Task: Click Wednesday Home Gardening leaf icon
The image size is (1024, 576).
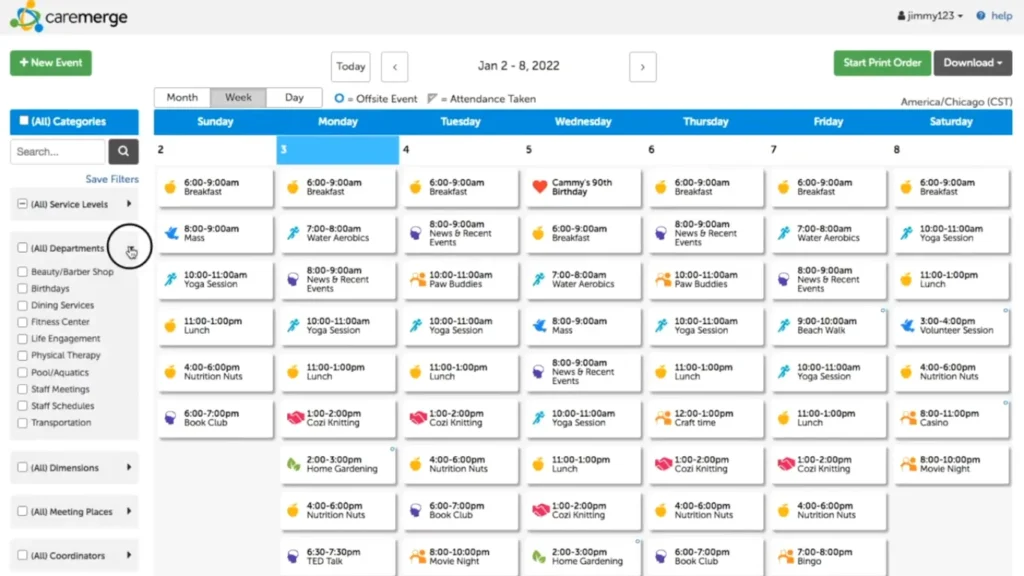Action: [539, 556]
